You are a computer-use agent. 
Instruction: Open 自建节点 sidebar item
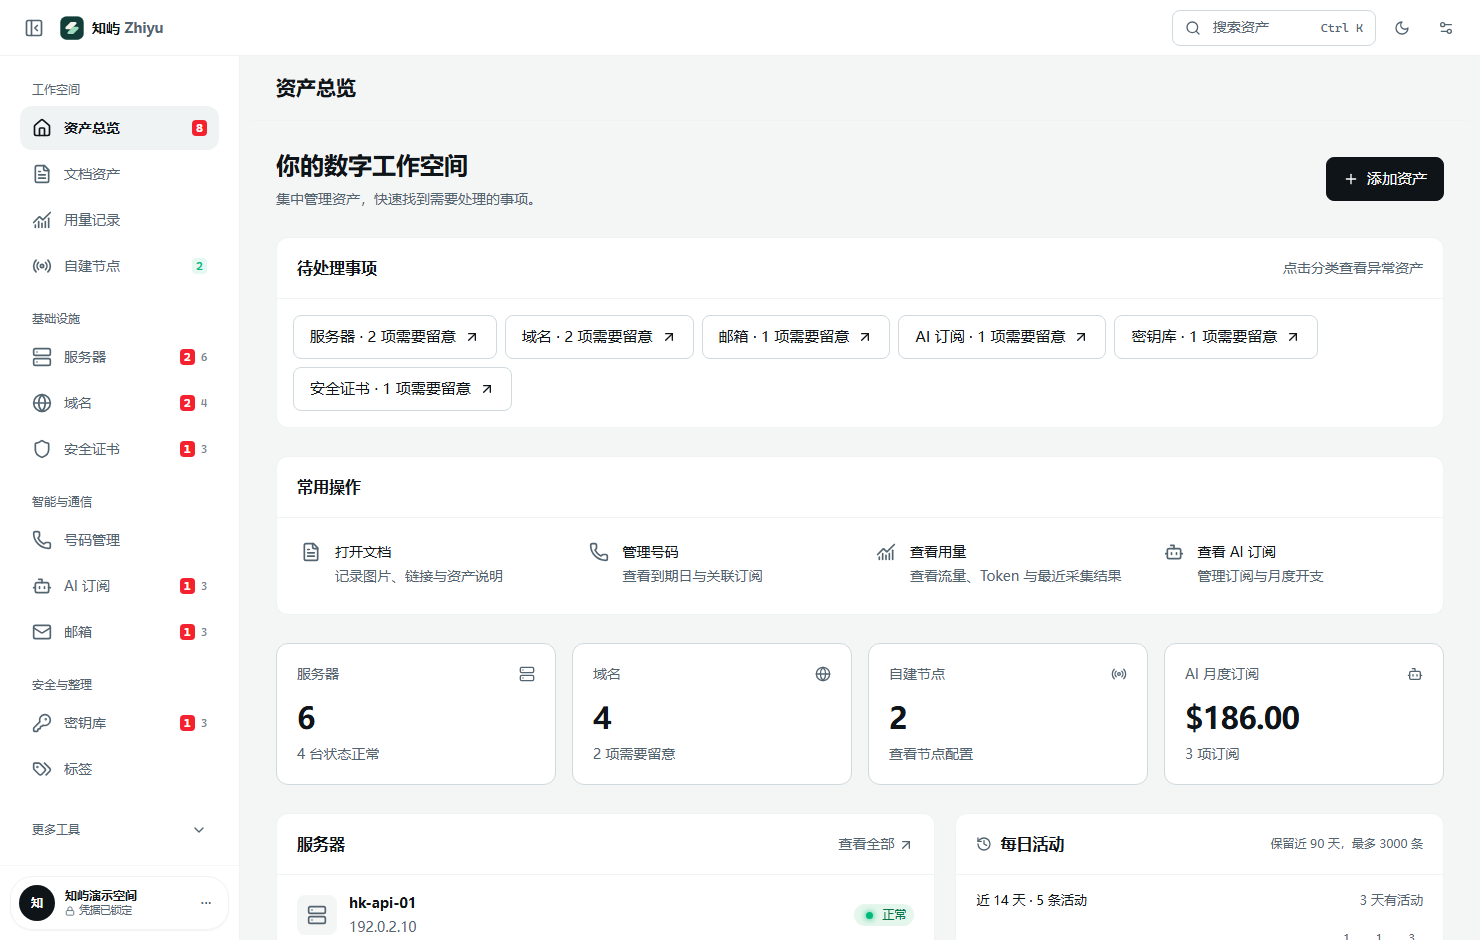119,266
